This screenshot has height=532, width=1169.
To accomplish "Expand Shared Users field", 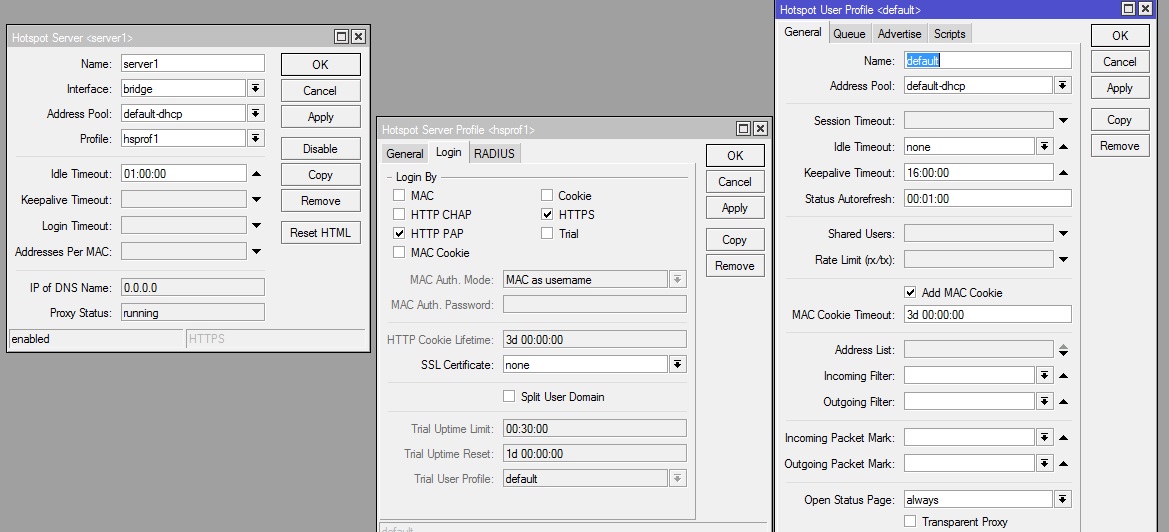I will [1064, 234].
